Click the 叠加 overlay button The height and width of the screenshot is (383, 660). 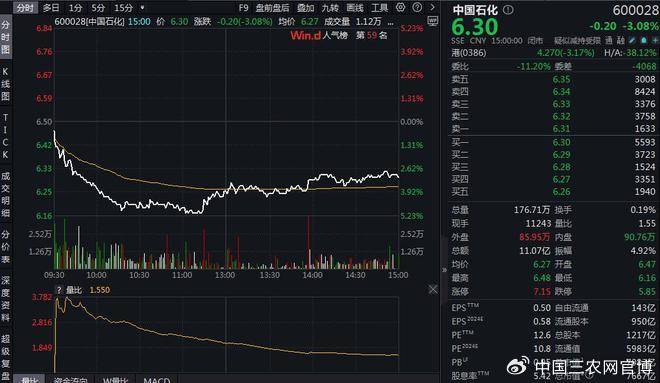click(306, 8)
